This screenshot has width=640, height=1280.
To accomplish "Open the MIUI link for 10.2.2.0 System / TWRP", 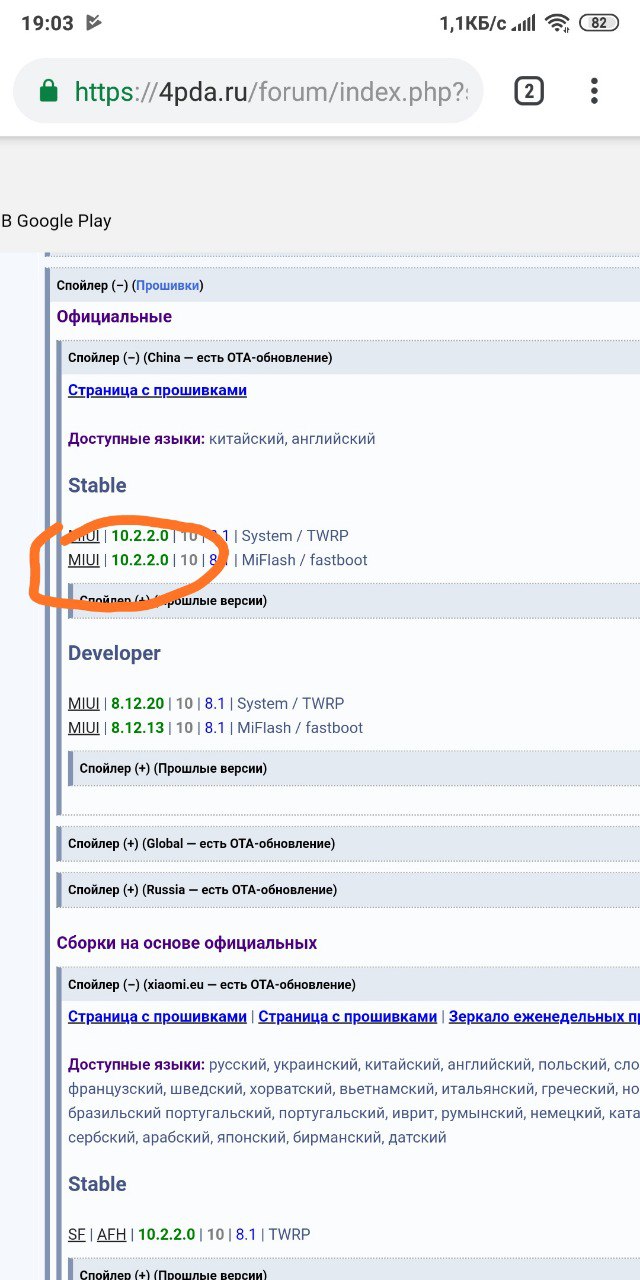I will click(84, 536).
